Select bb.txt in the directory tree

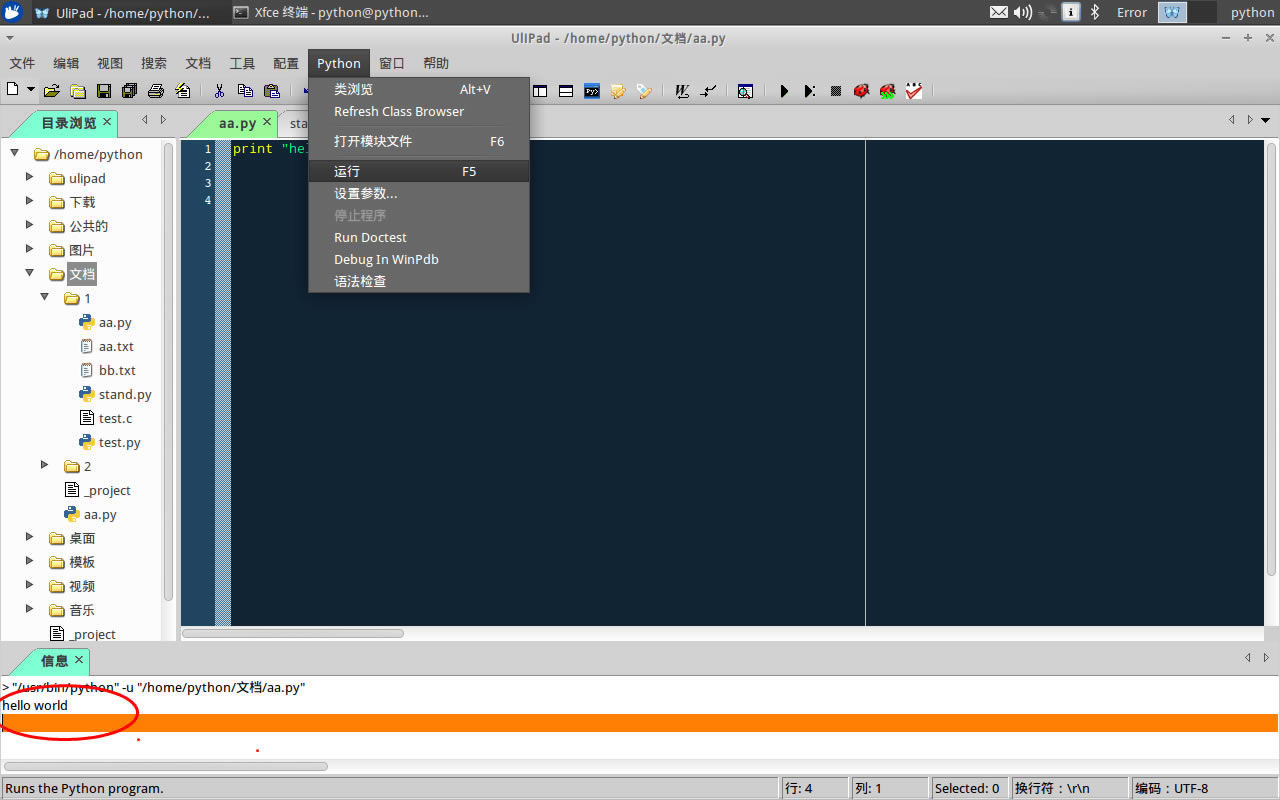point(117,370)
